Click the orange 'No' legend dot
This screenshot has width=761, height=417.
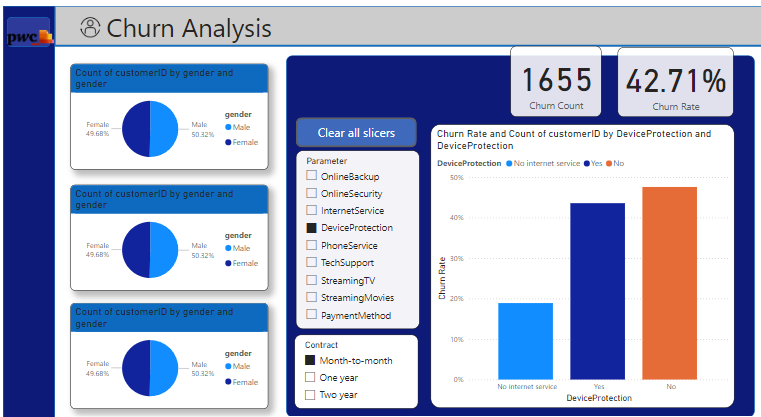point(610,162)
